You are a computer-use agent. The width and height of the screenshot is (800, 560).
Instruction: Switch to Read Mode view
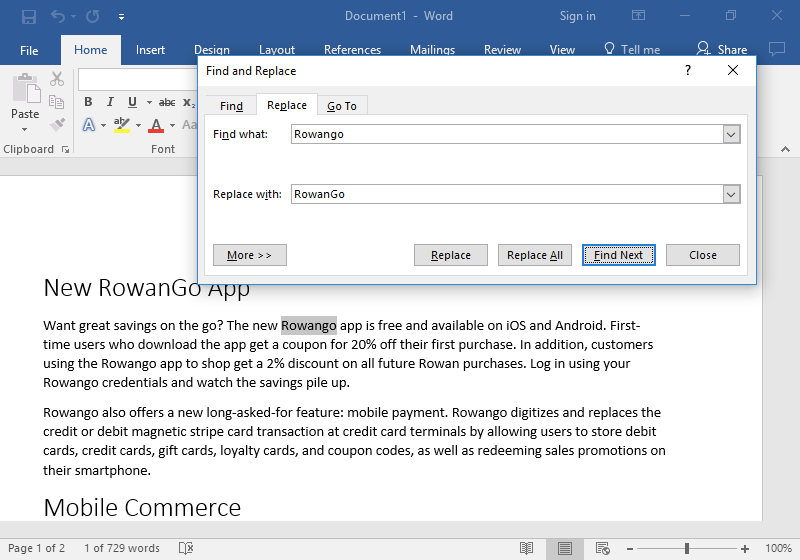[x=527, y=548]
